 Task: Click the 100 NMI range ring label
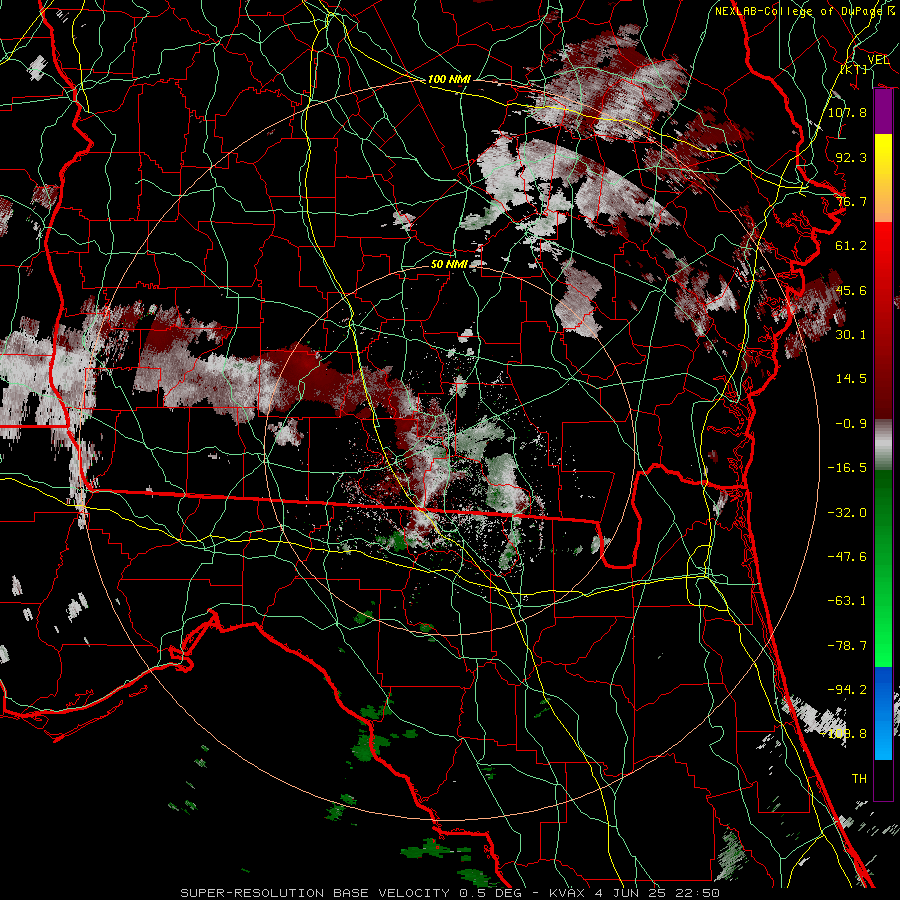pos(449,79)
